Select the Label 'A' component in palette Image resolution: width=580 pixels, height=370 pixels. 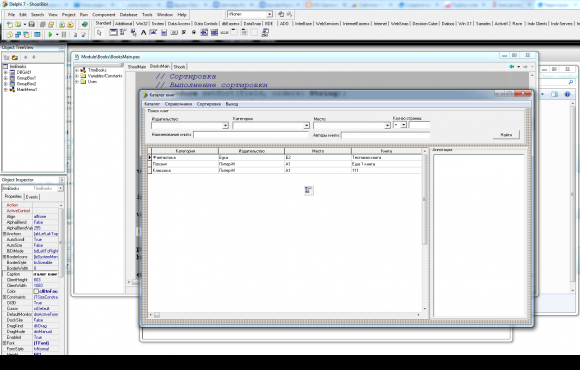point(144,33)
